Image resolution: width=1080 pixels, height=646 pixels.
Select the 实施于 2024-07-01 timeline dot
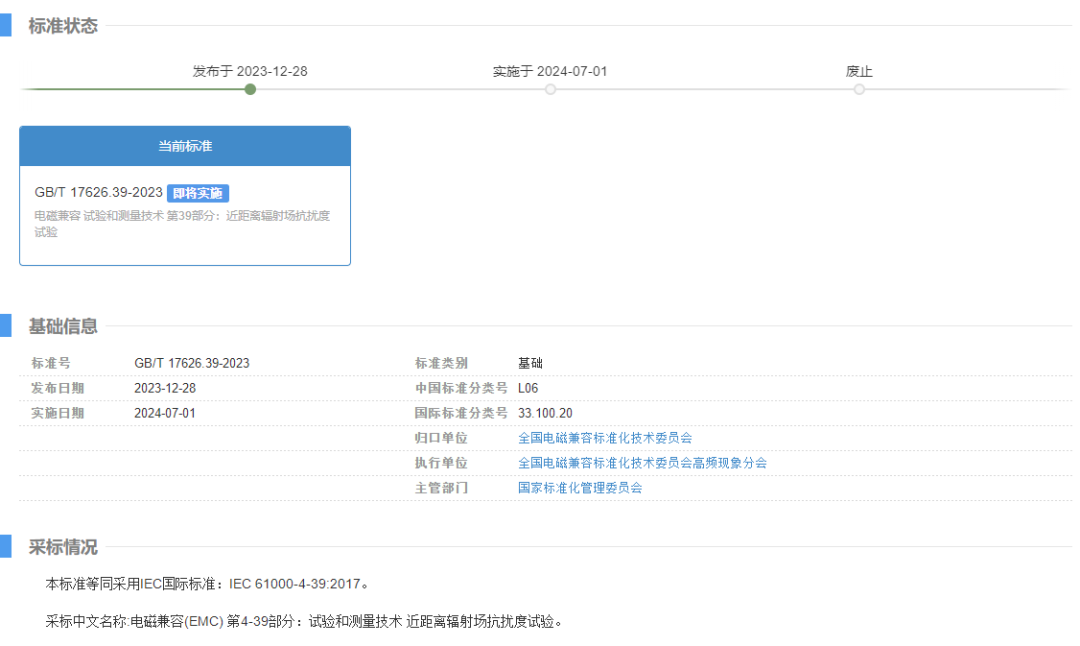click(x=550, y=89)
